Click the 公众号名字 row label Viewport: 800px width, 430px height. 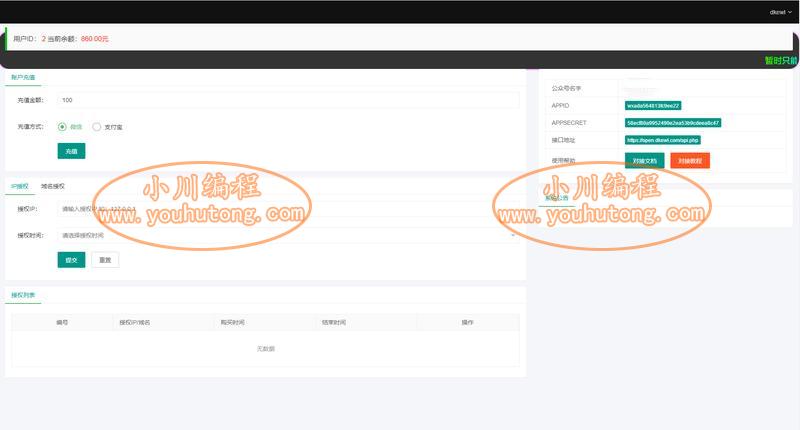(x=566, y=88)
